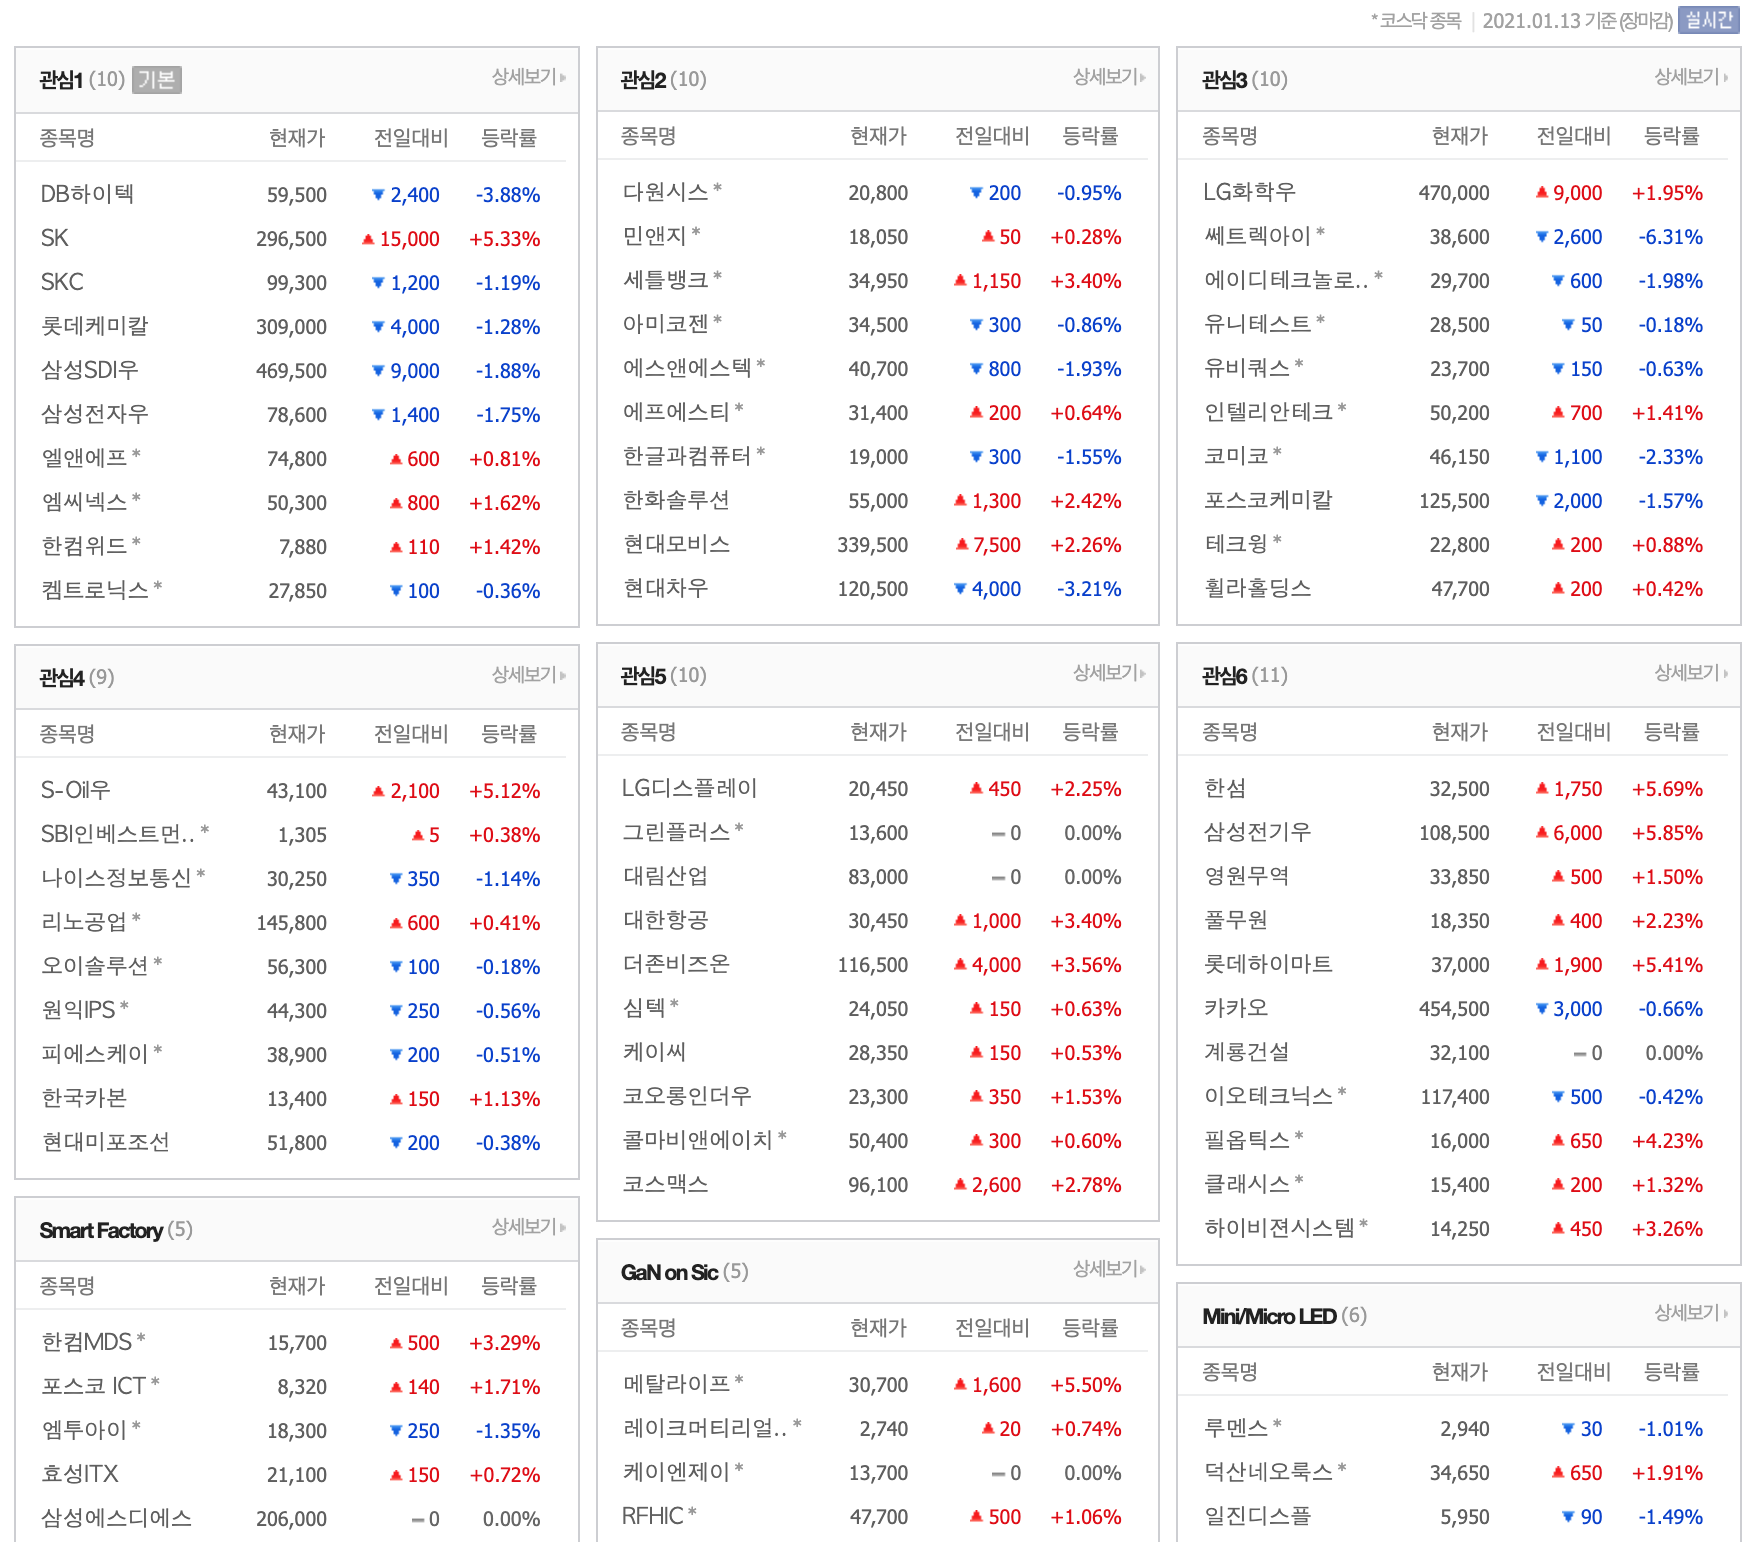Open stock 원익IPS
The width and height of the screenshot is (1750, 1542).
tap(78, 1010)
